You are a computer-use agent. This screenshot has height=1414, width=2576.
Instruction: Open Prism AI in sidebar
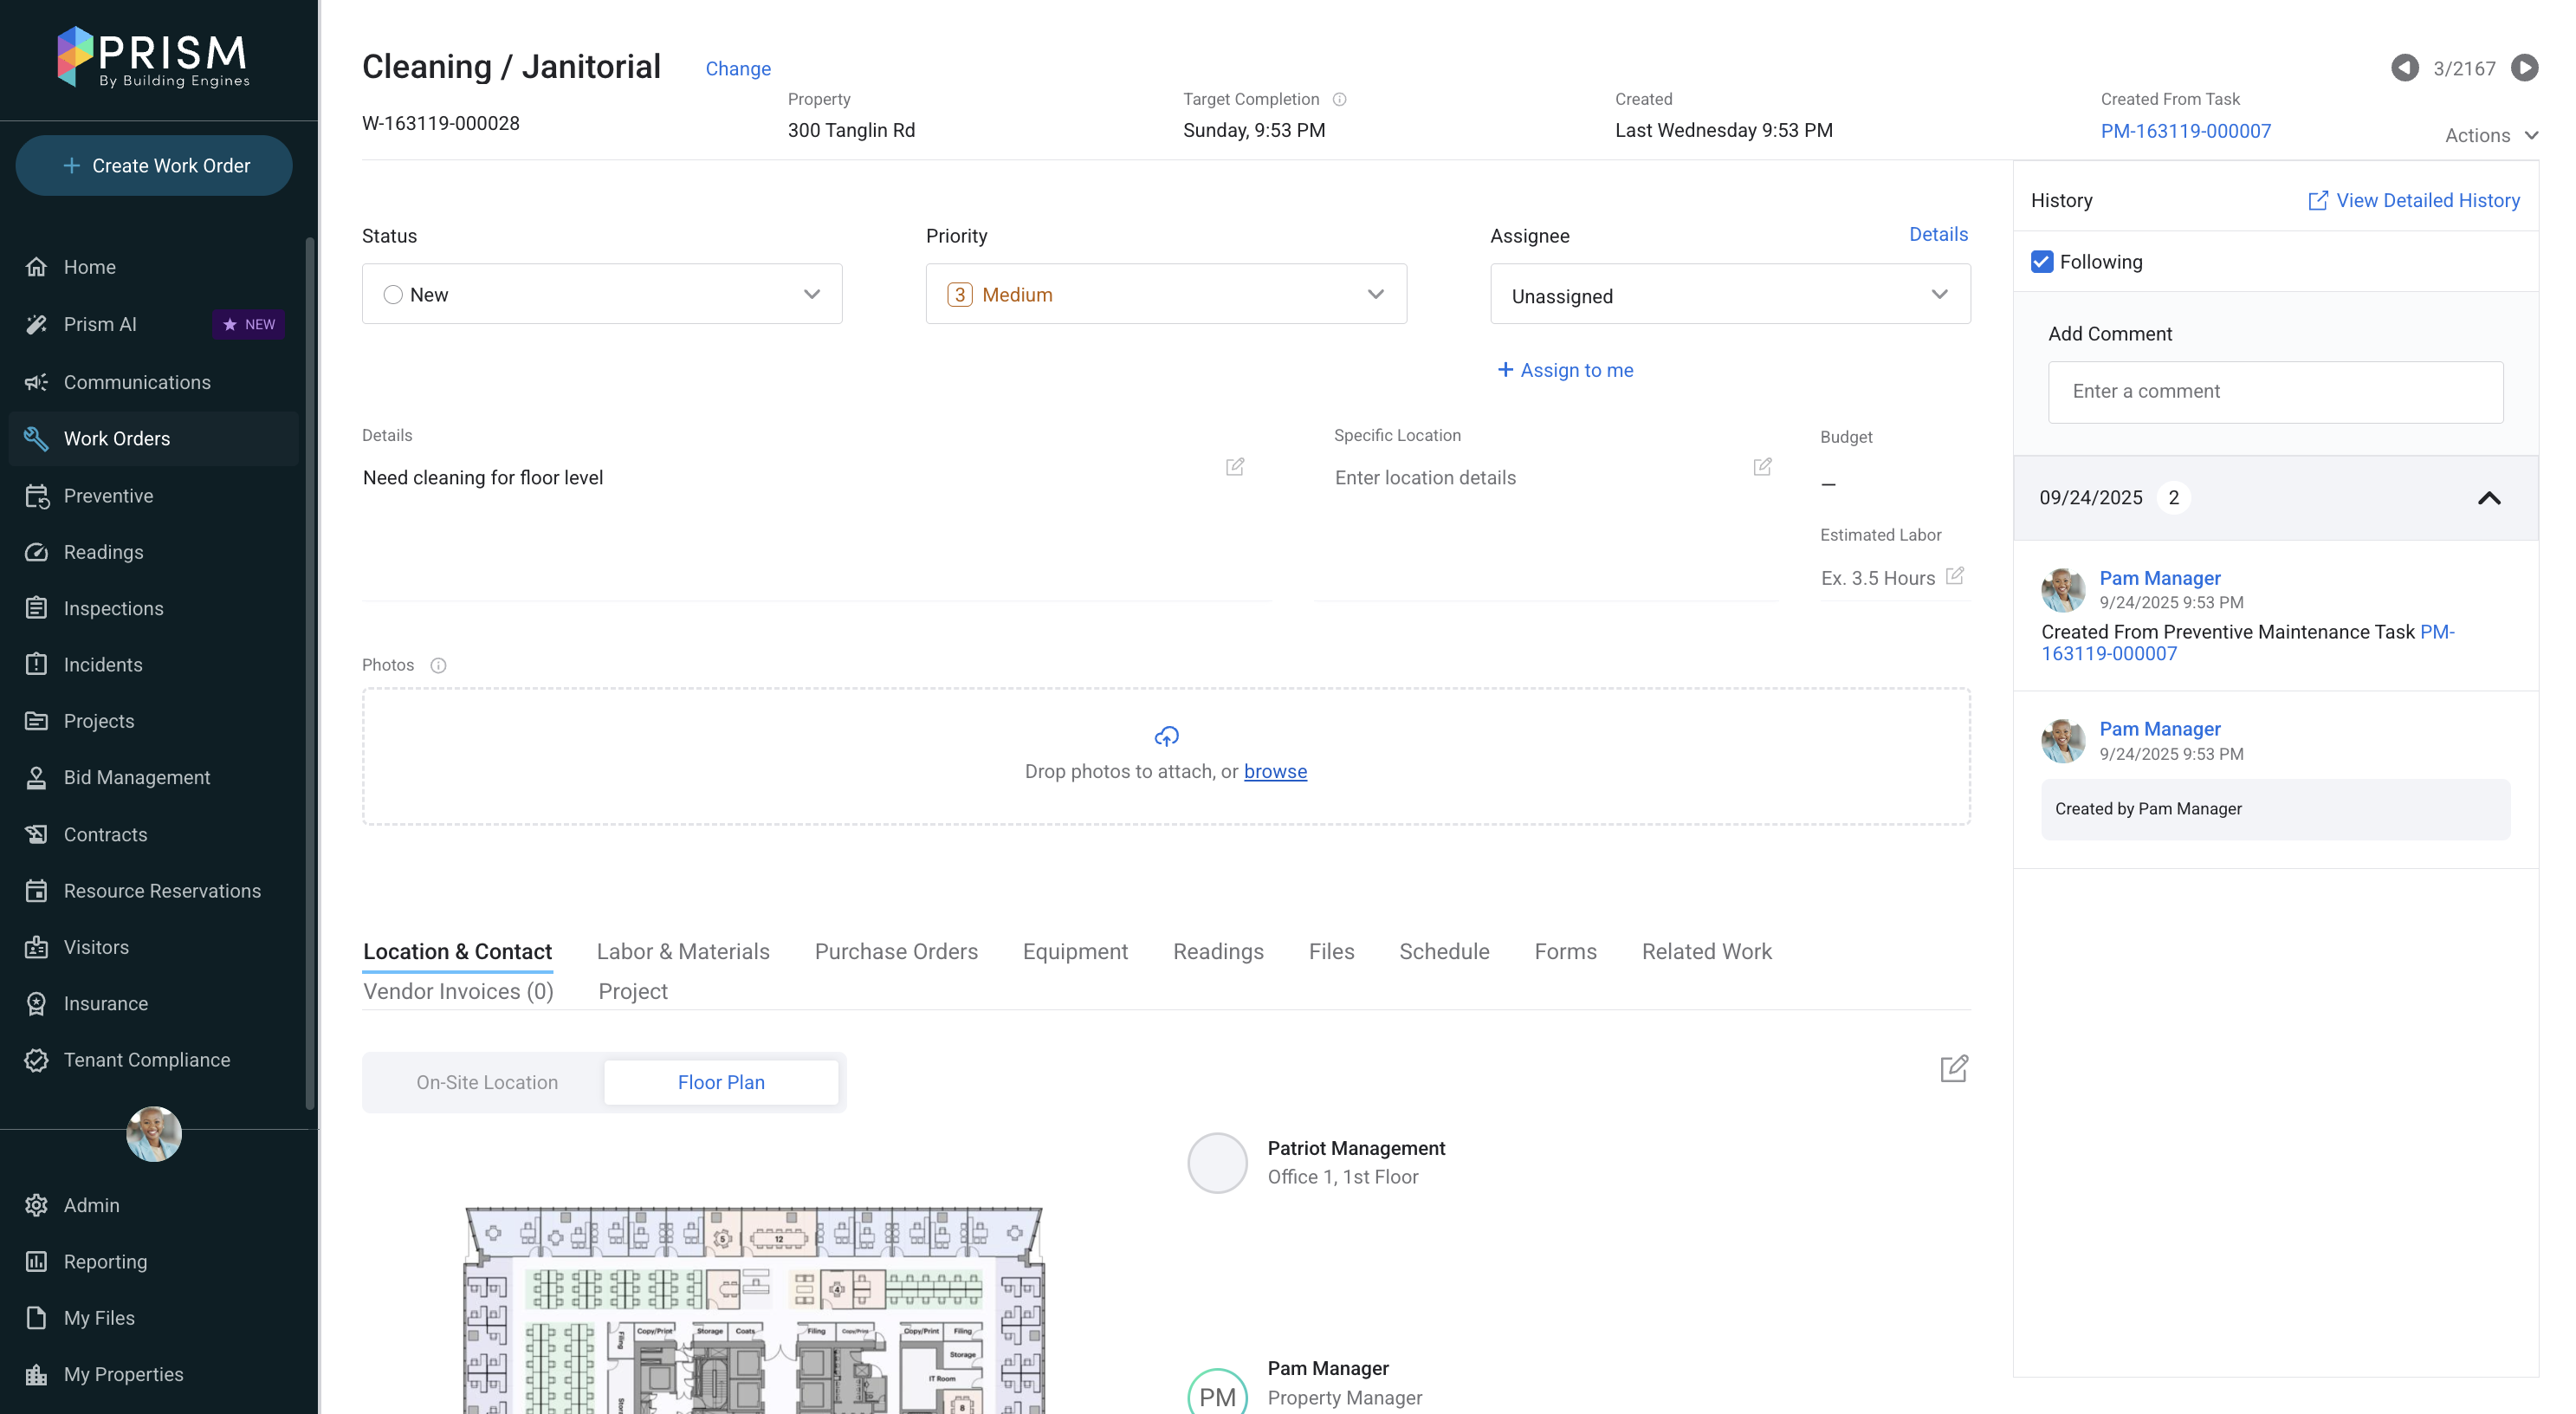coord(100,324)
